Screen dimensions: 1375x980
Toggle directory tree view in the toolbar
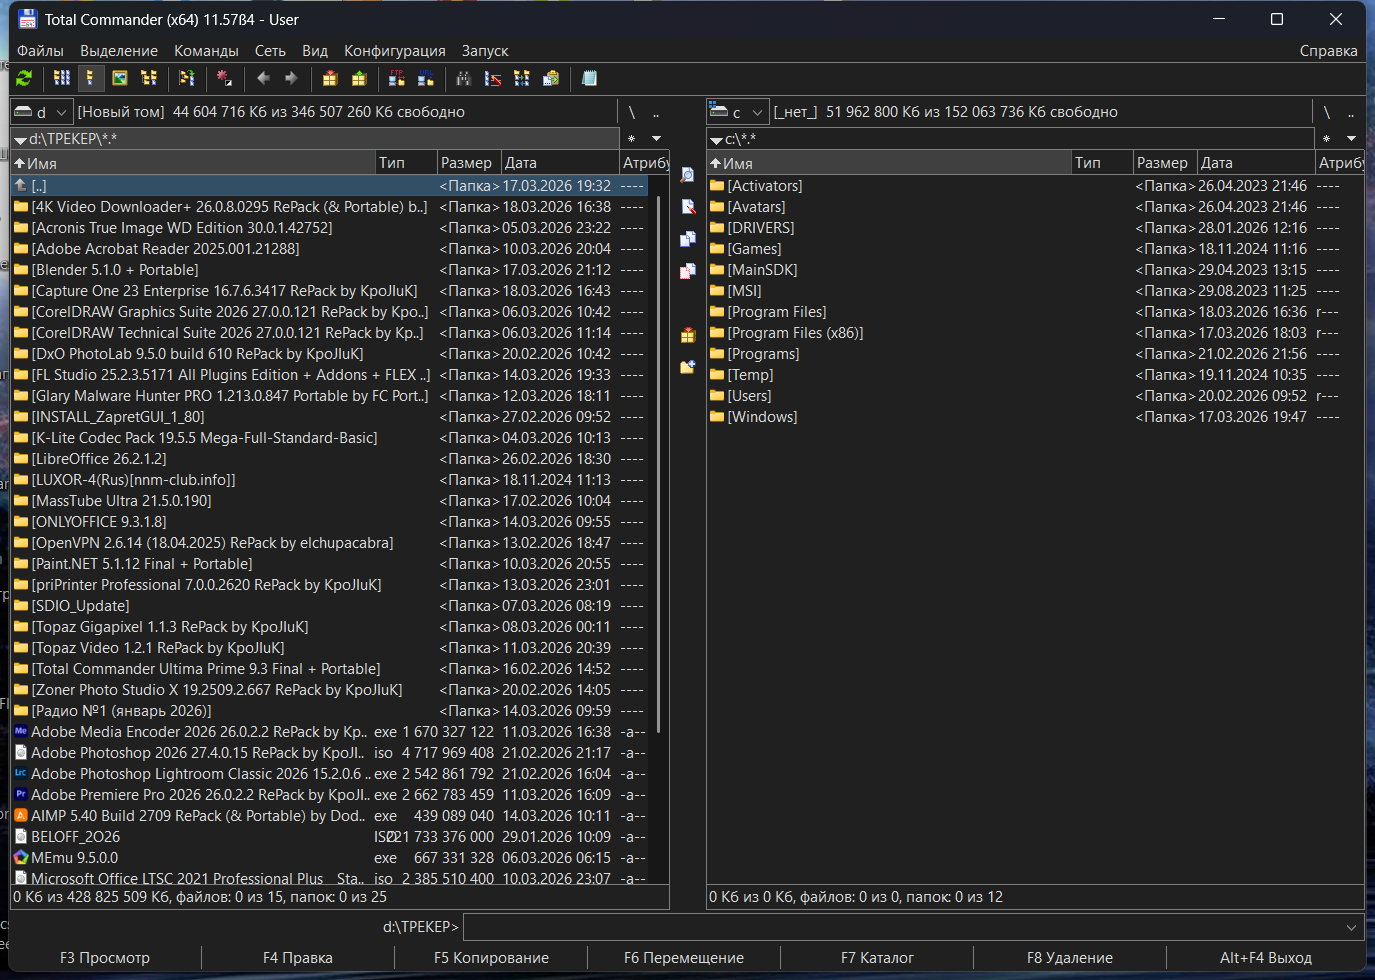point(149,78)
